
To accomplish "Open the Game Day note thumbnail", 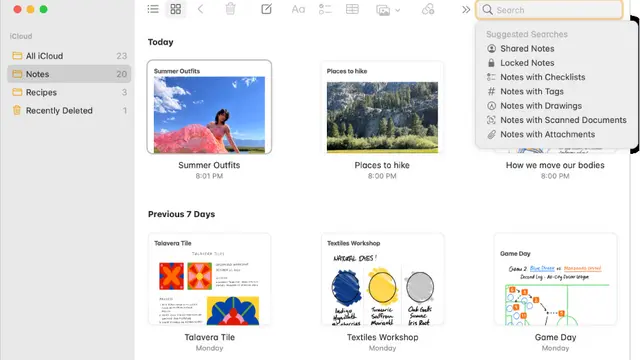I will 555,279.
